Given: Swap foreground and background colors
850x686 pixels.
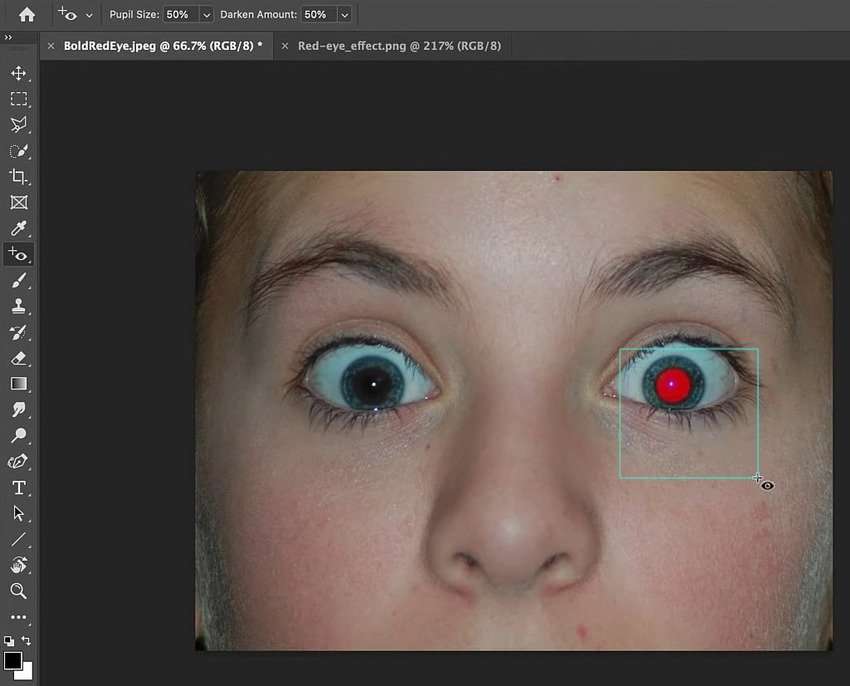Looking at the screenshot, I should pos(26,640).
